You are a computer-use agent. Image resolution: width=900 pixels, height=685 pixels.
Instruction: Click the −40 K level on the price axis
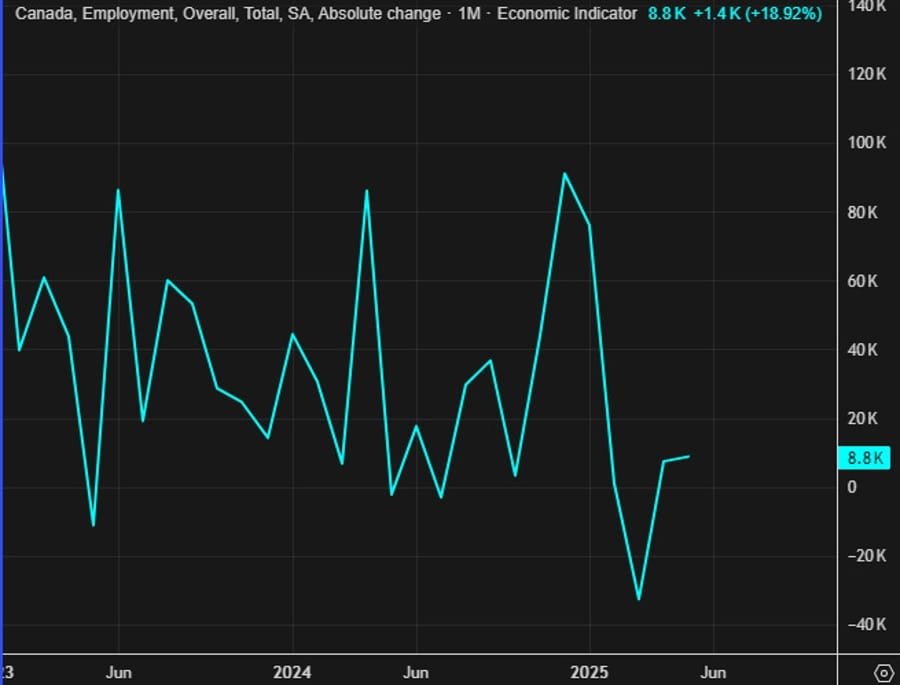pos(865,624)
